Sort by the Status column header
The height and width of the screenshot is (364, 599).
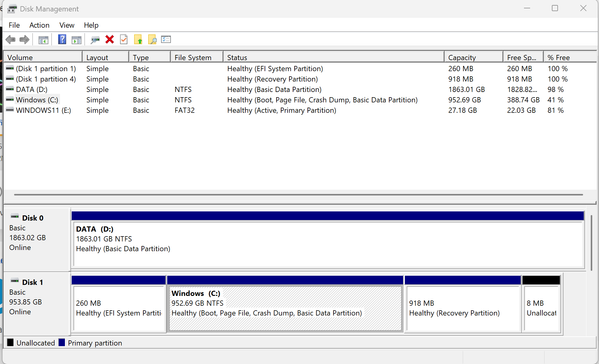tap(333, 57)
